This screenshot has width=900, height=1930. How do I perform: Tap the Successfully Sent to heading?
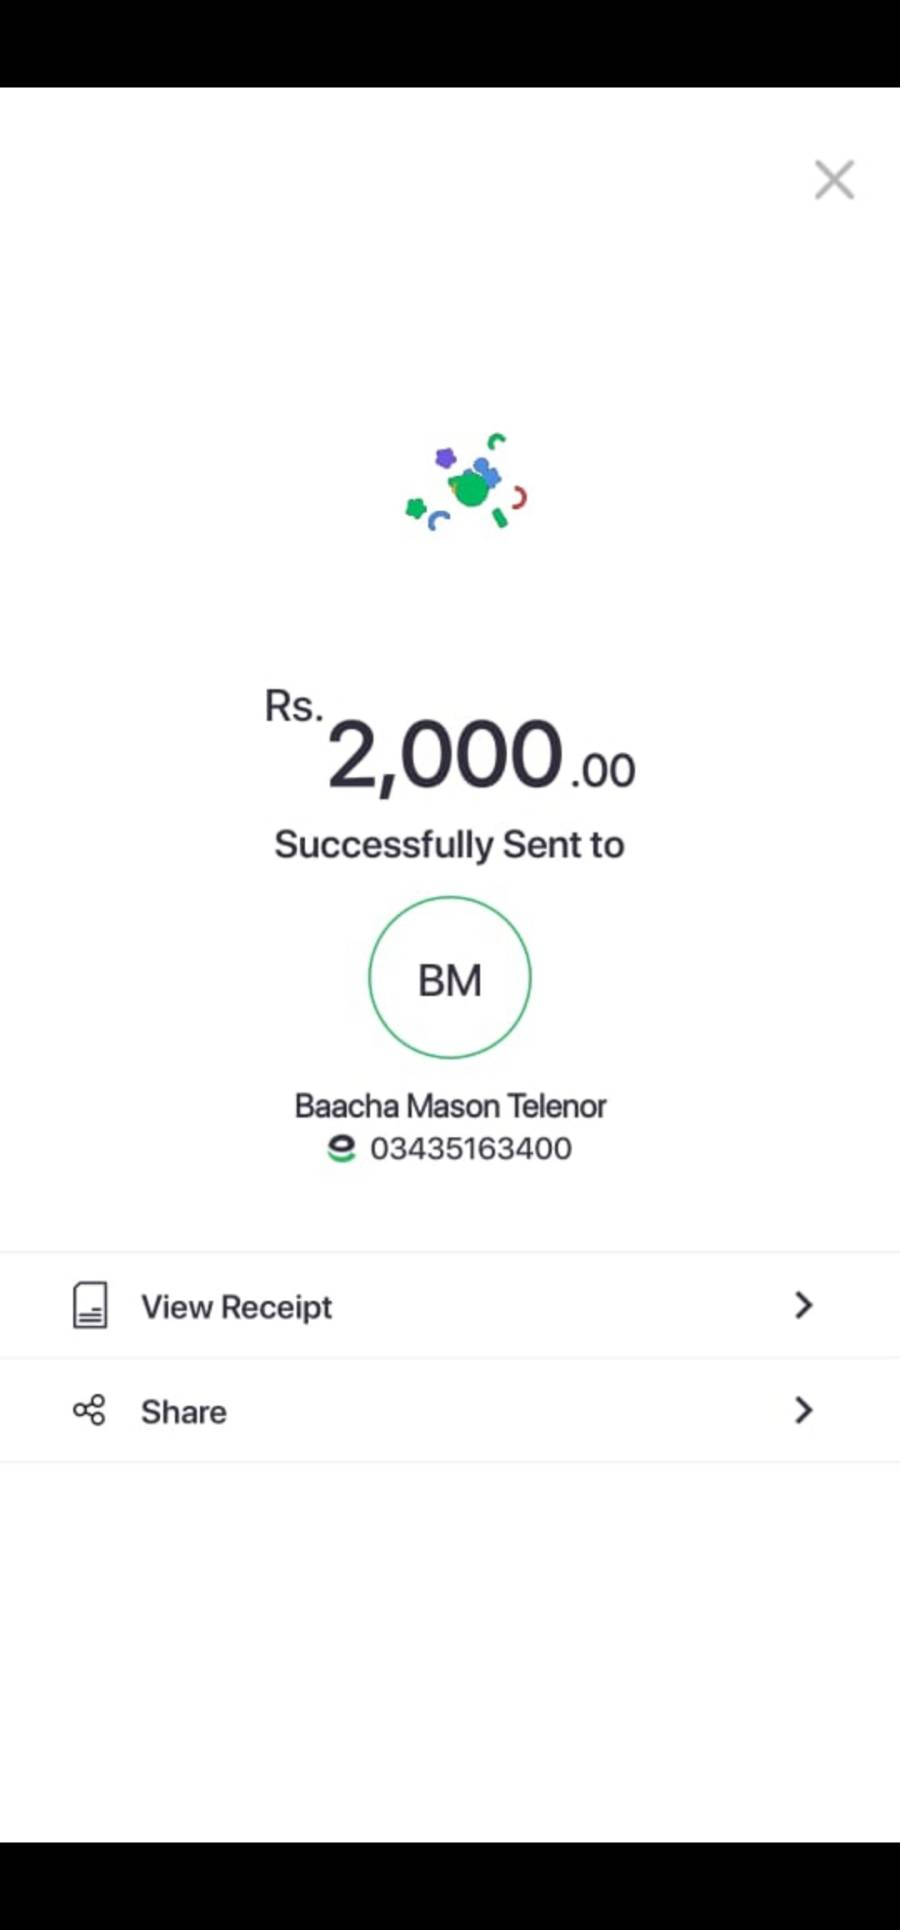click(x=450, y=845)
